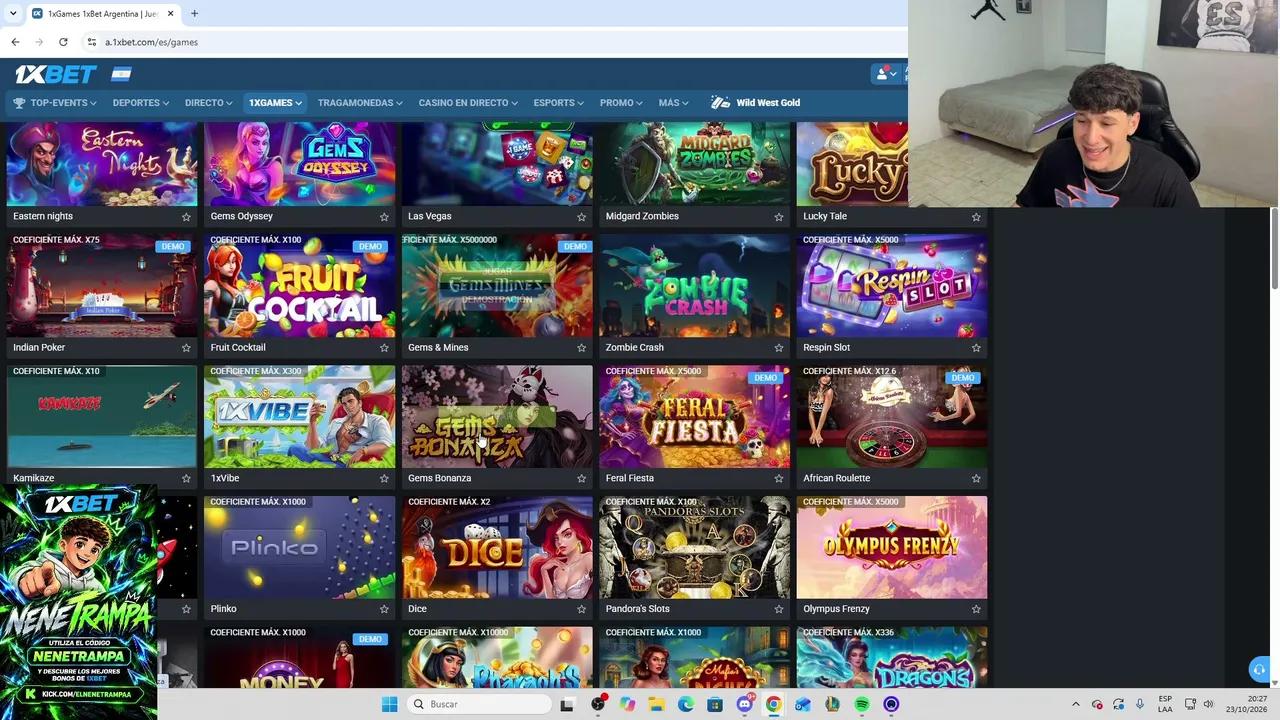Open Microsoft Edge from the taskbar
This screenshot has height=720, width=1280.
click(686, 704)
